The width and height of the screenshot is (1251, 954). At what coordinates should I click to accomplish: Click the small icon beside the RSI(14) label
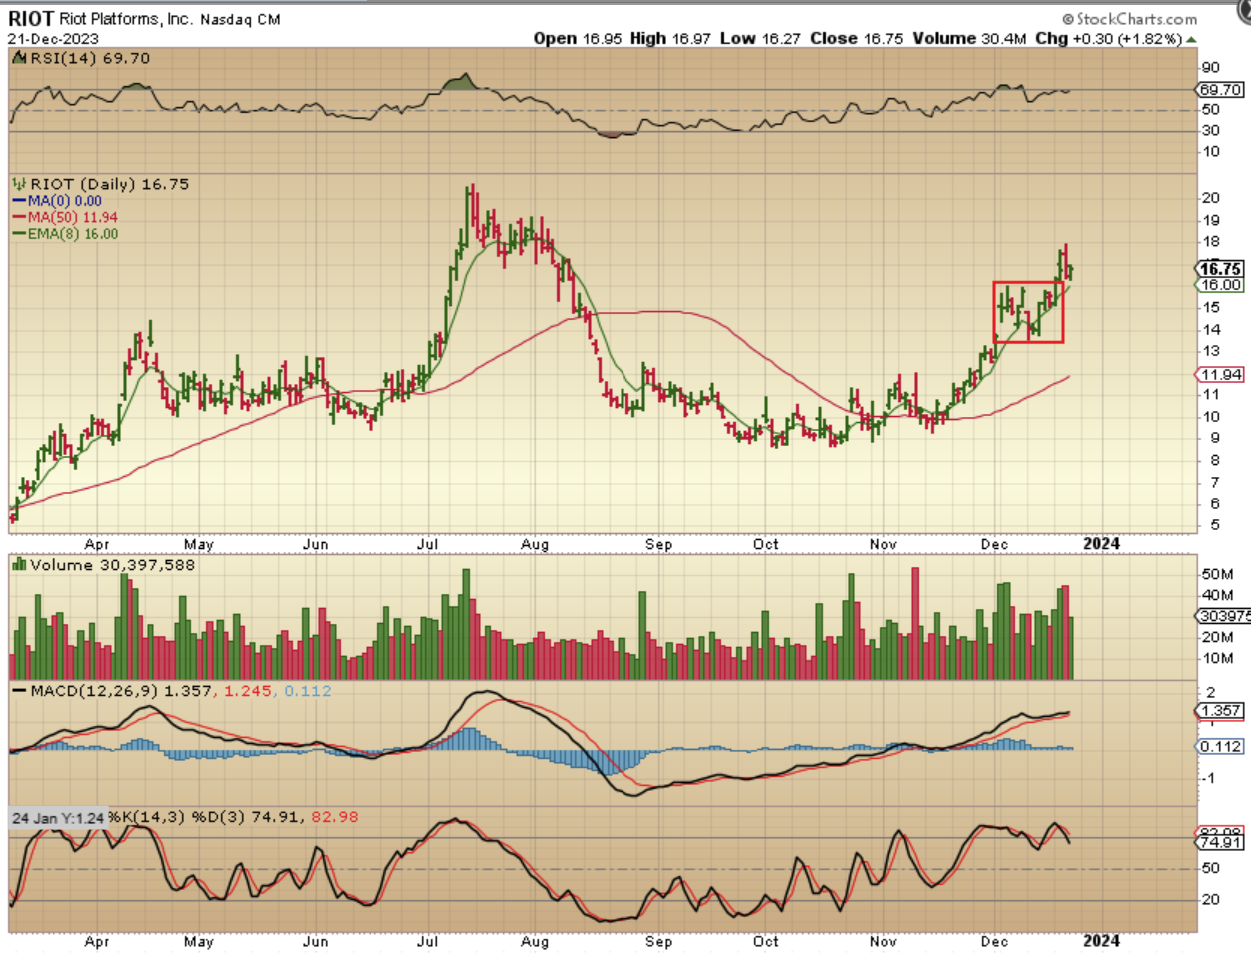coord(19,58)
